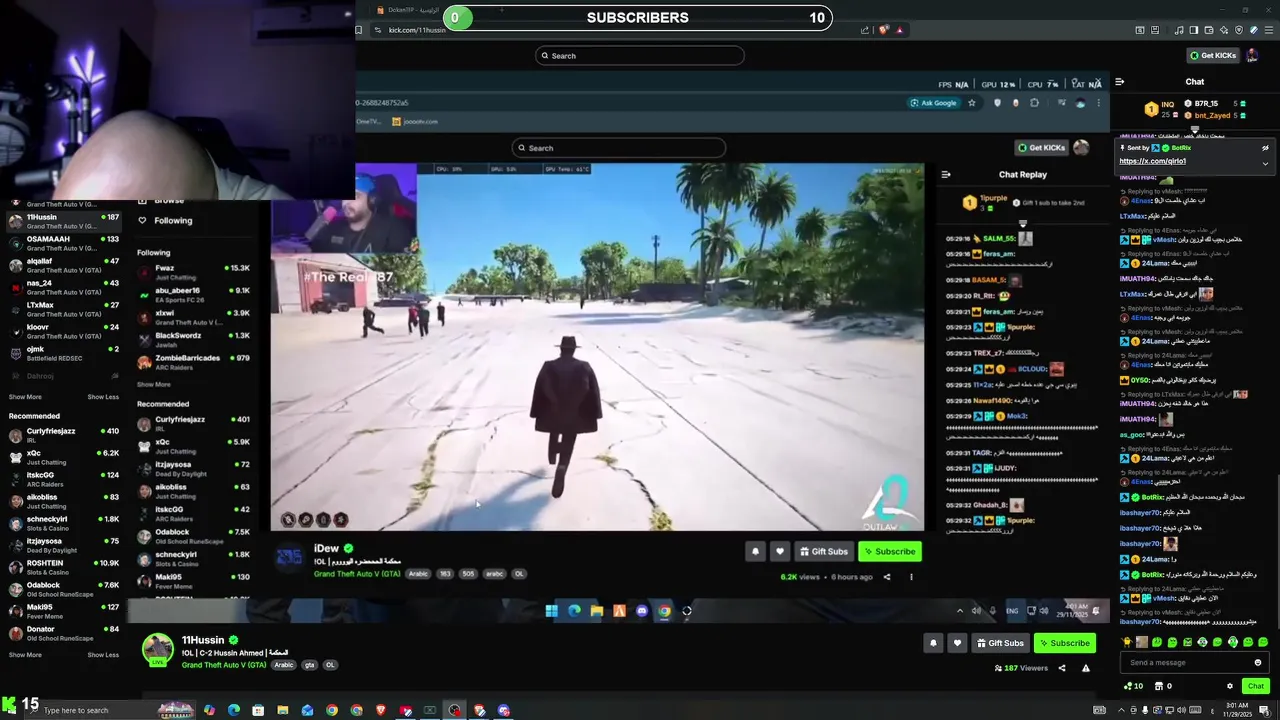This screenshot has width=1280, height=720.
Task: Open alqallaf's channel in the sidebar
Action: point(64,266)
